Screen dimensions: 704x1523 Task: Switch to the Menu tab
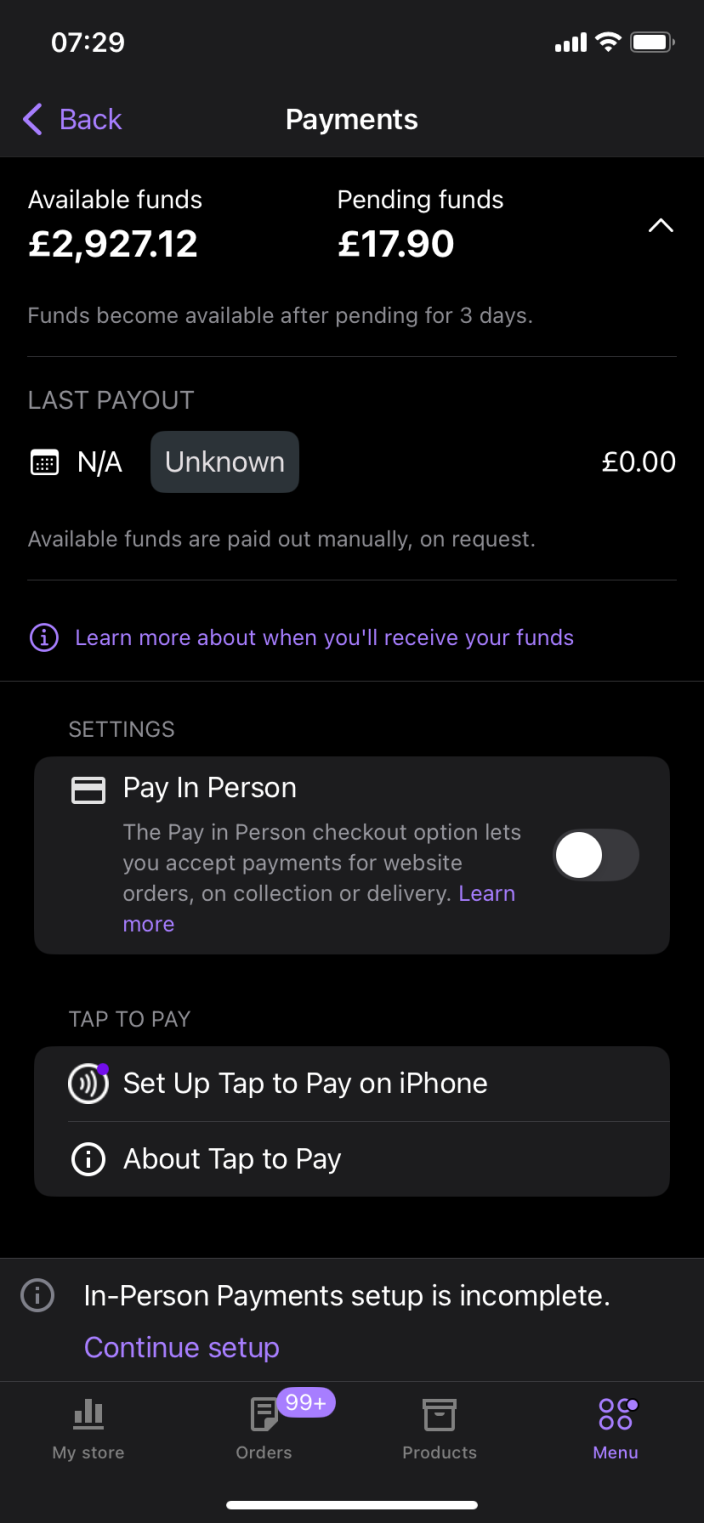coord(615,1425)
